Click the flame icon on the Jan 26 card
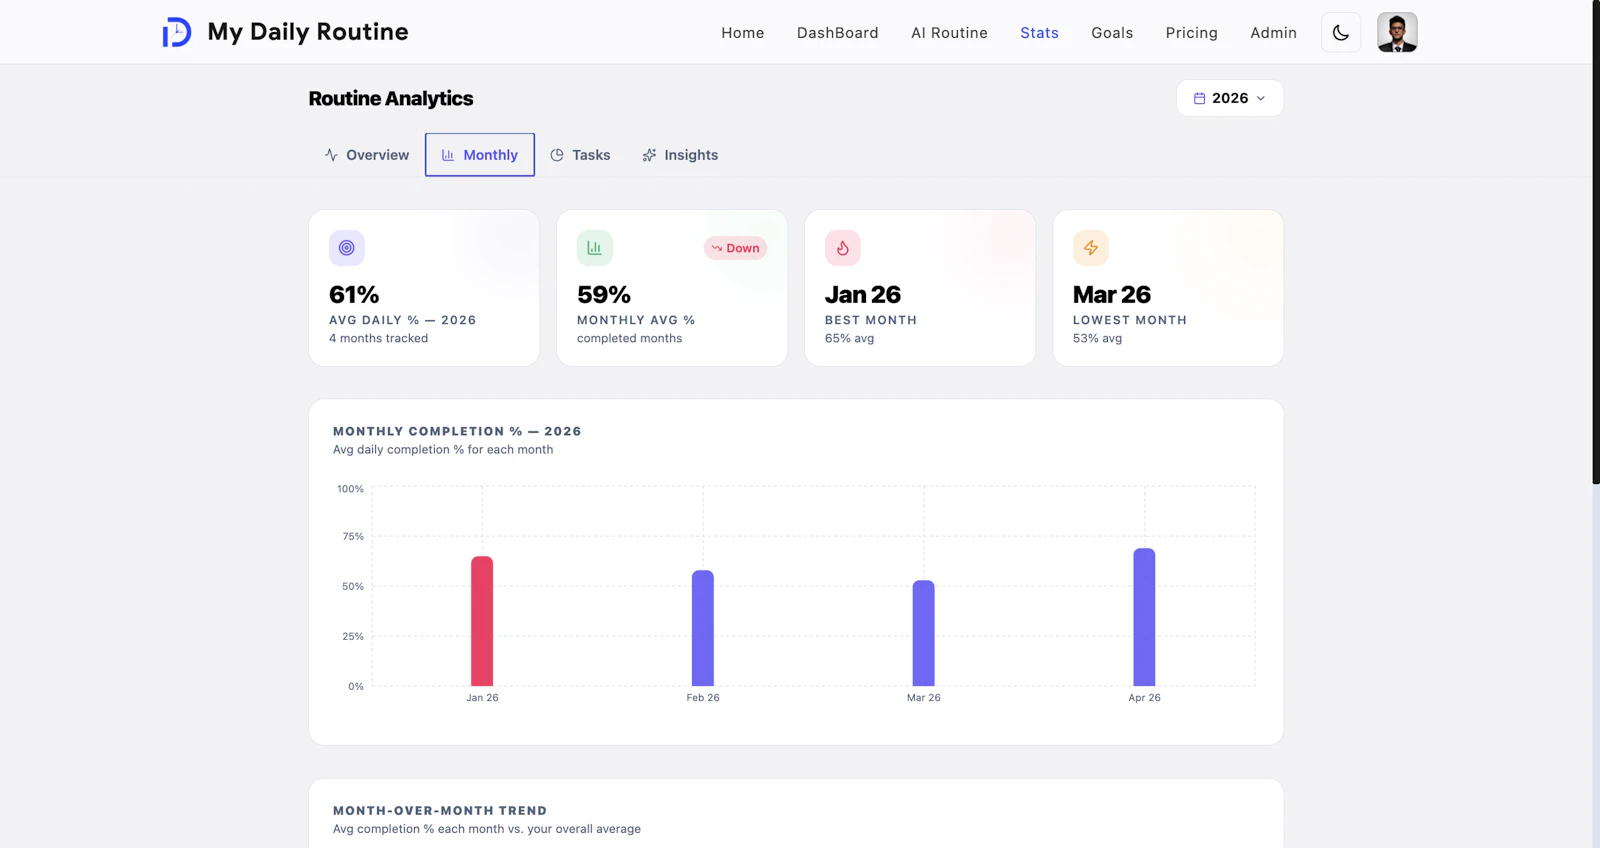This screenshot has height=848, width=1600. [843, 248]
